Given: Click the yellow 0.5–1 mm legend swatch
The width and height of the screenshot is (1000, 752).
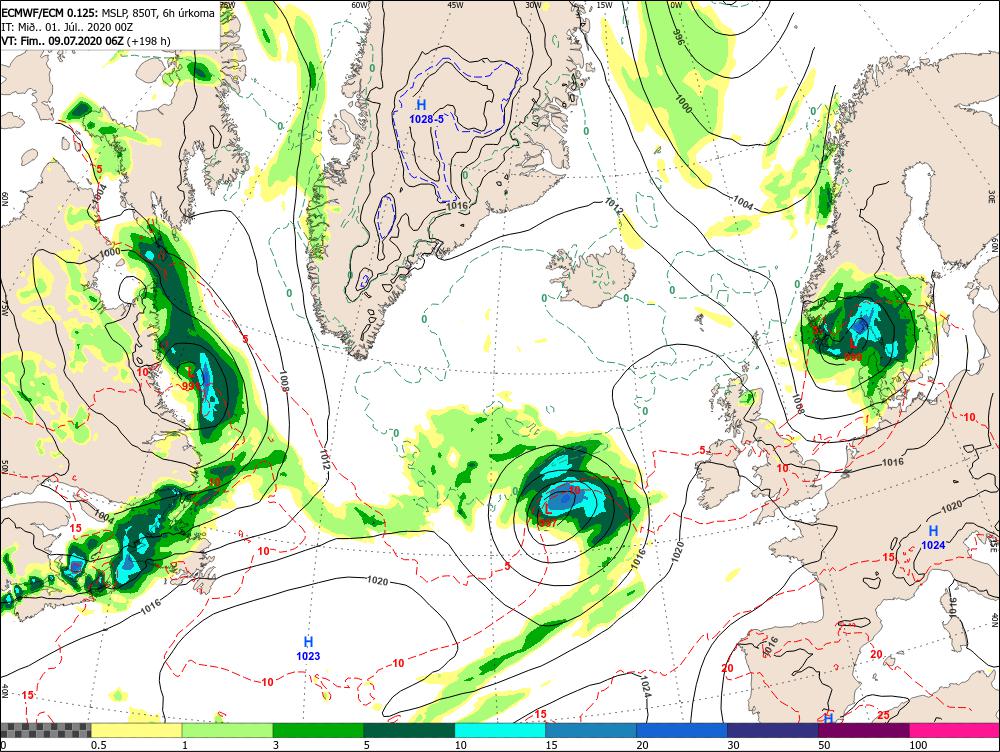Looking at the screenshot, I should (136, 730).
